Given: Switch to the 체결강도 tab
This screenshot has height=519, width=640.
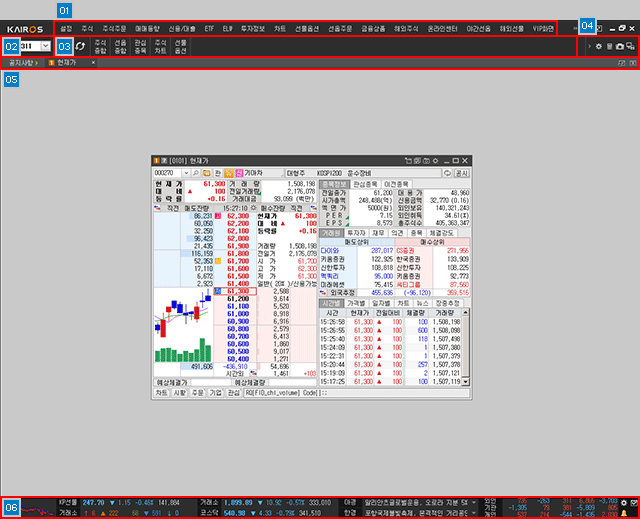Looking at the screenshot, I should click(441, 233).
